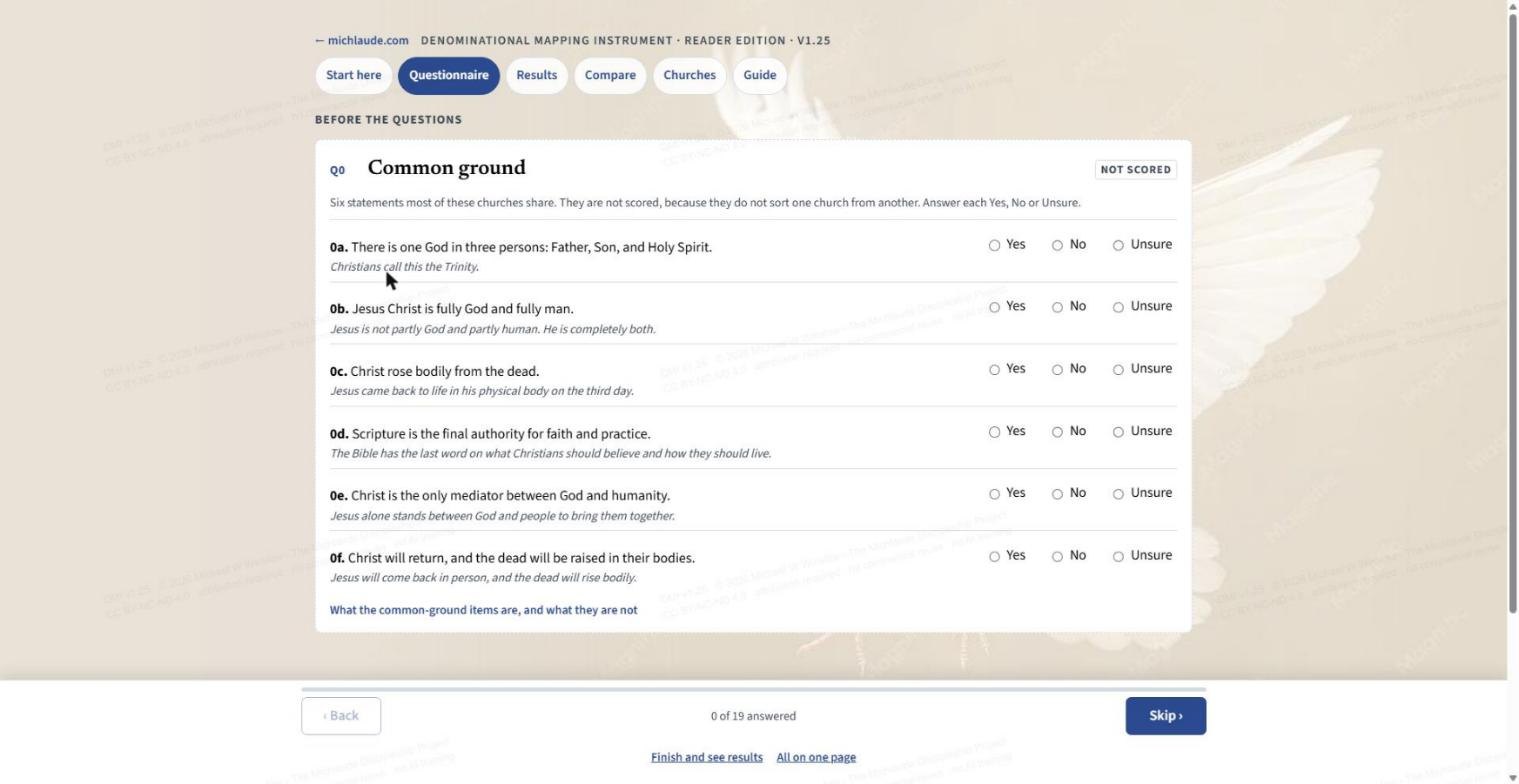Answer Unsure for 0e only mediator
The width and height of the screenshot is (1519, 784).
click(x=1118, y=494)
